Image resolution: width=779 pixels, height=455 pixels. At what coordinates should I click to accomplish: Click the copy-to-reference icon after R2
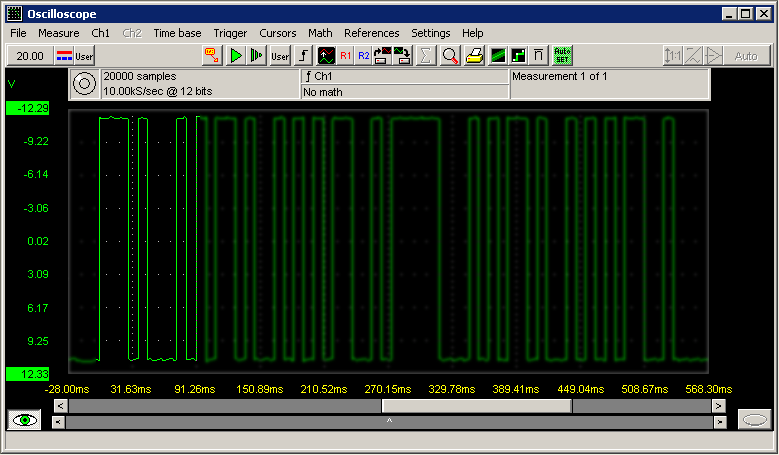pyautogui.click(x=383, y=56)
